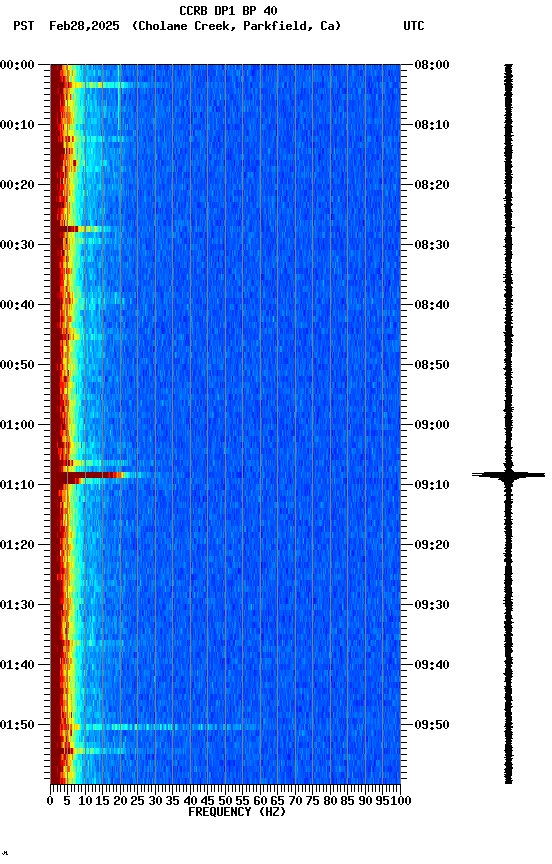The height and width of the screenshot is (864, 552).
Task: Click the 10 Hz frequency tick label
Action: click(x=85, y=801)
